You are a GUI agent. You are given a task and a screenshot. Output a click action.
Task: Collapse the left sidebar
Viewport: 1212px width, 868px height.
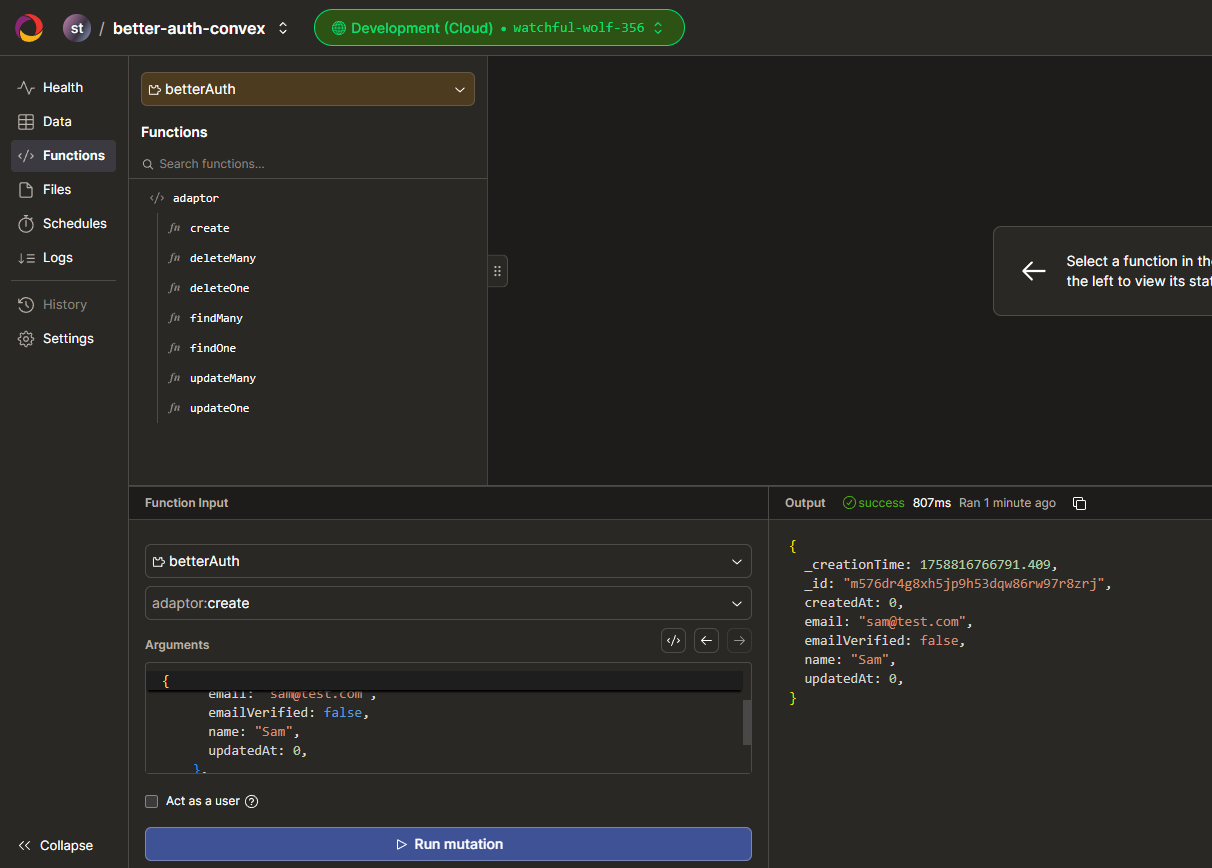click(x=56, y=845)
